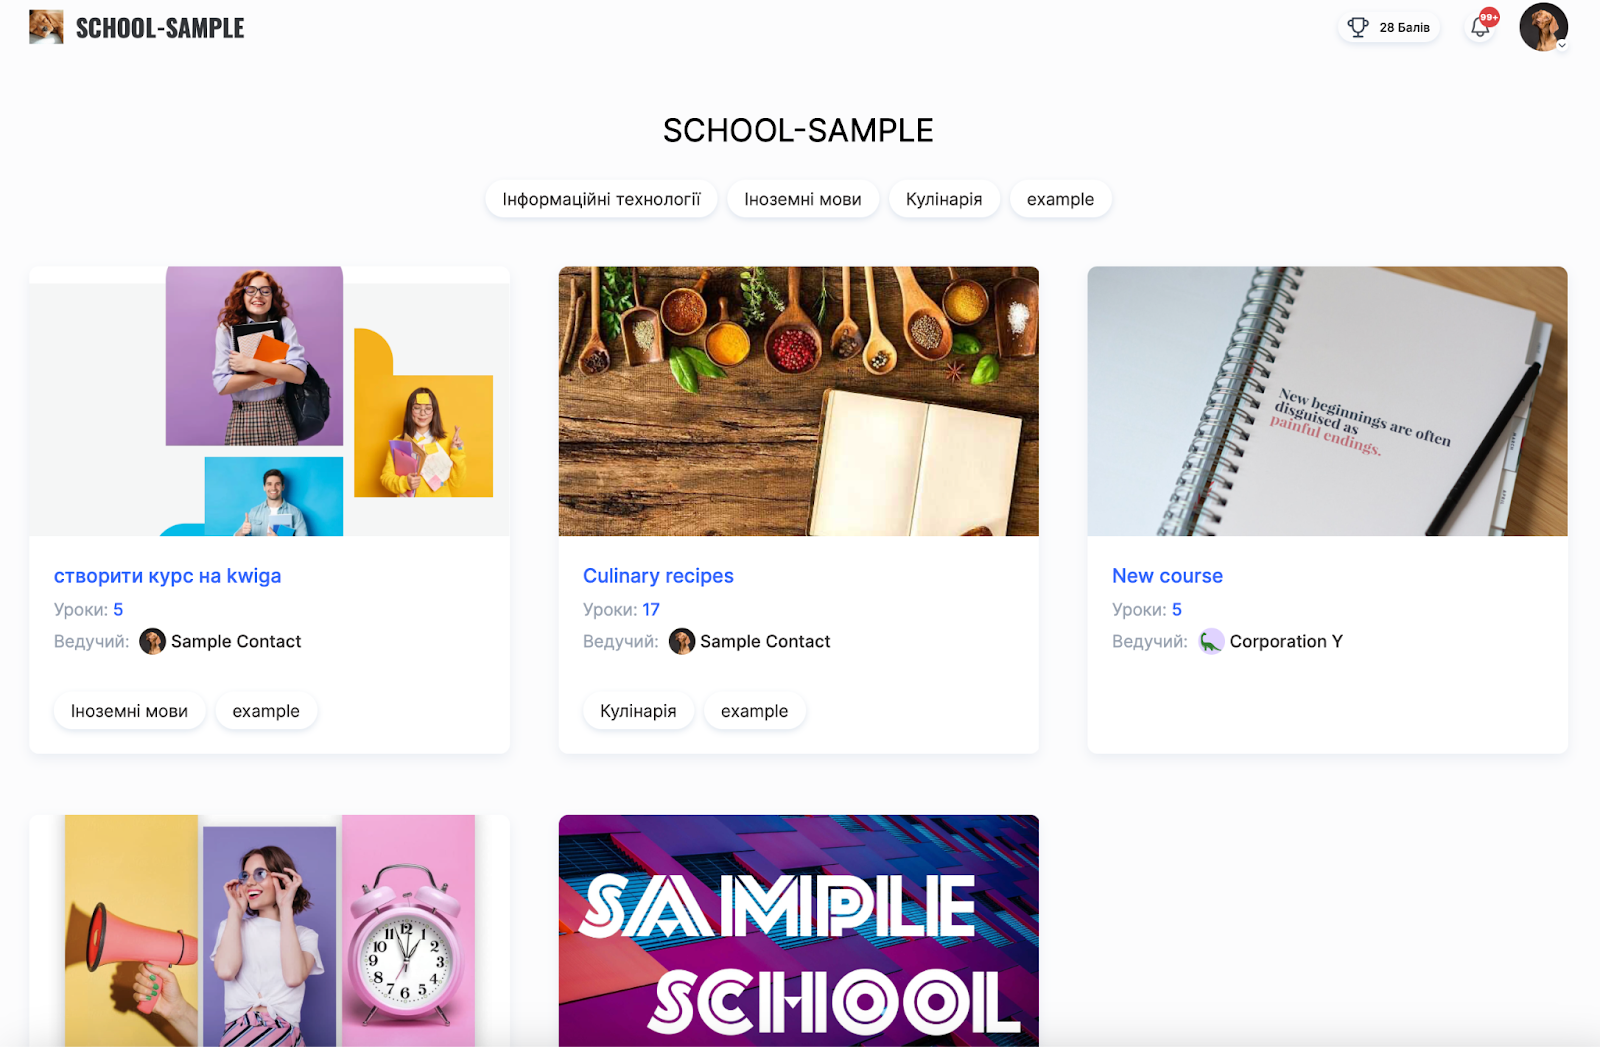Click the SCHOOL-SAMPLE header brand text

160,28
